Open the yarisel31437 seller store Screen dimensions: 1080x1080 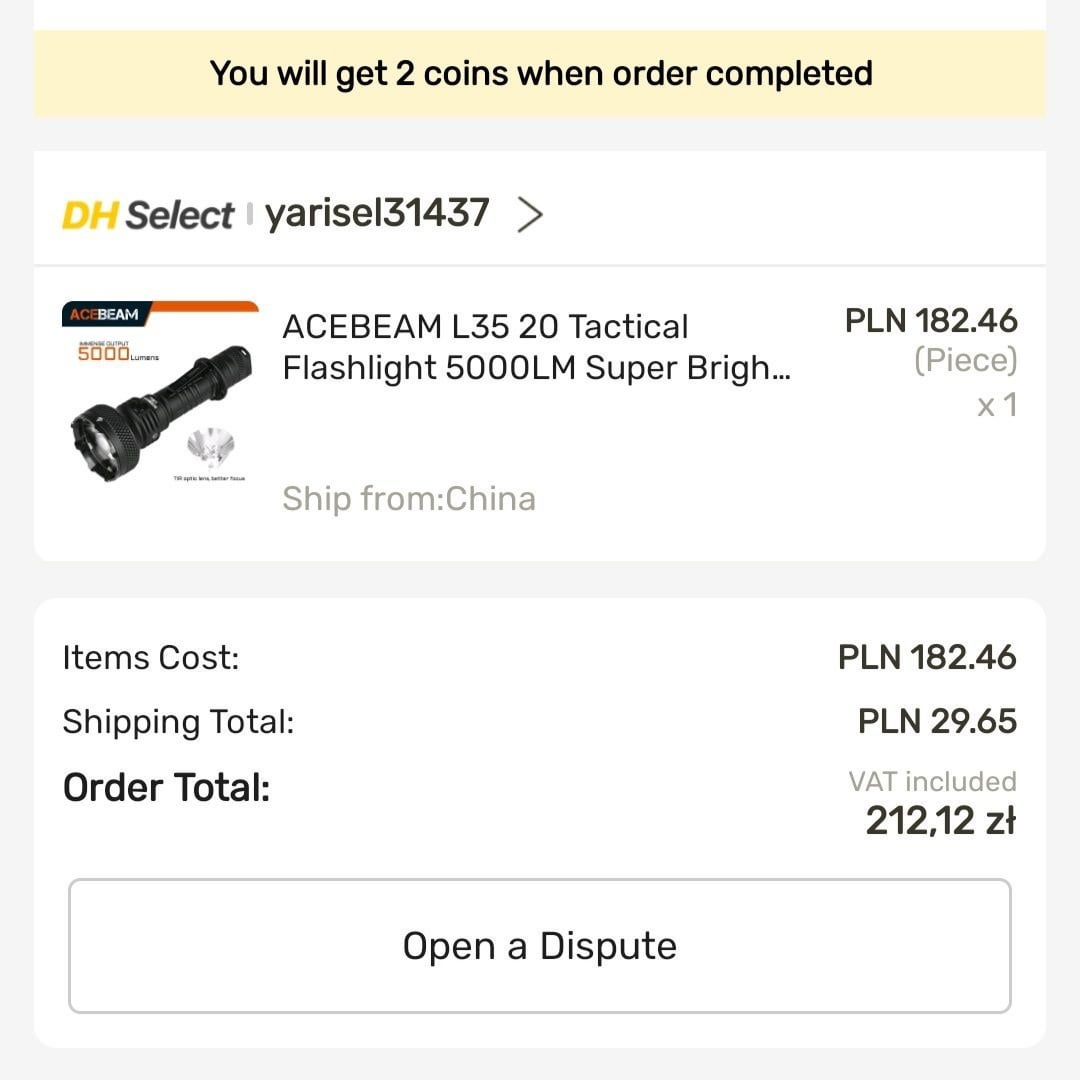[x=377, y=213]
